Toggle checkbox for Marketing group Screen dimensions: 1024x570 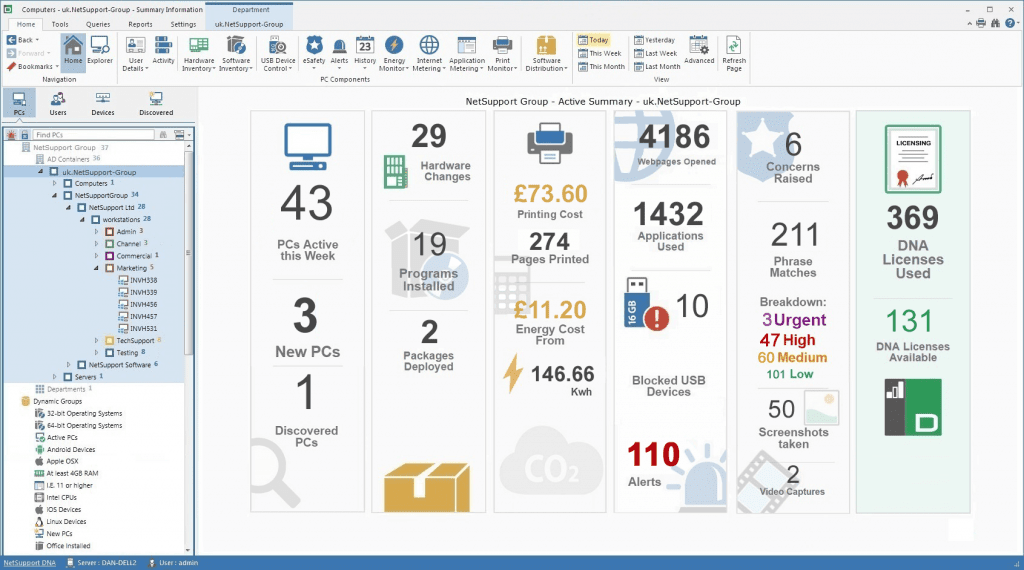[110, 268]
